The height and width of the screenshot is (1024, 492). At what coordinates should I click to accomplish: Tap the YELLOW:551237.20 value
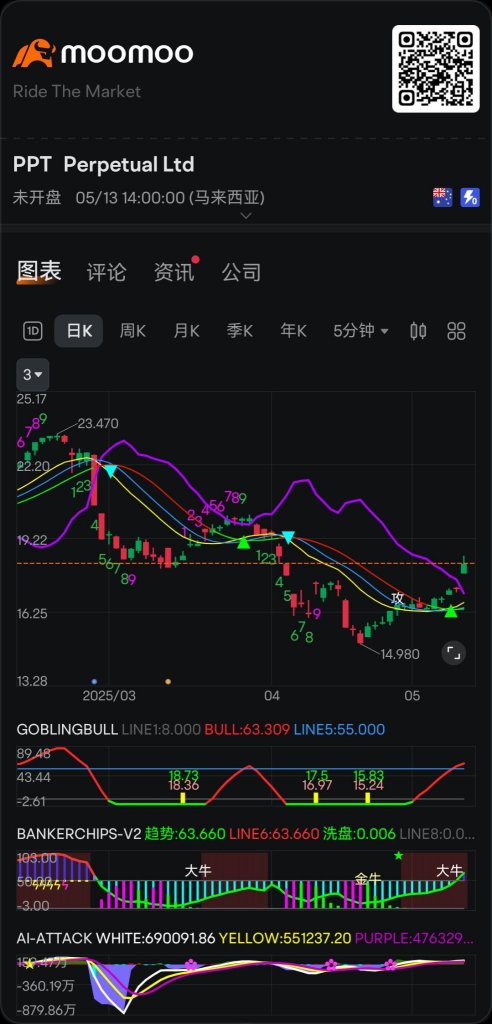pyautogui.click(x=283, y=938)
